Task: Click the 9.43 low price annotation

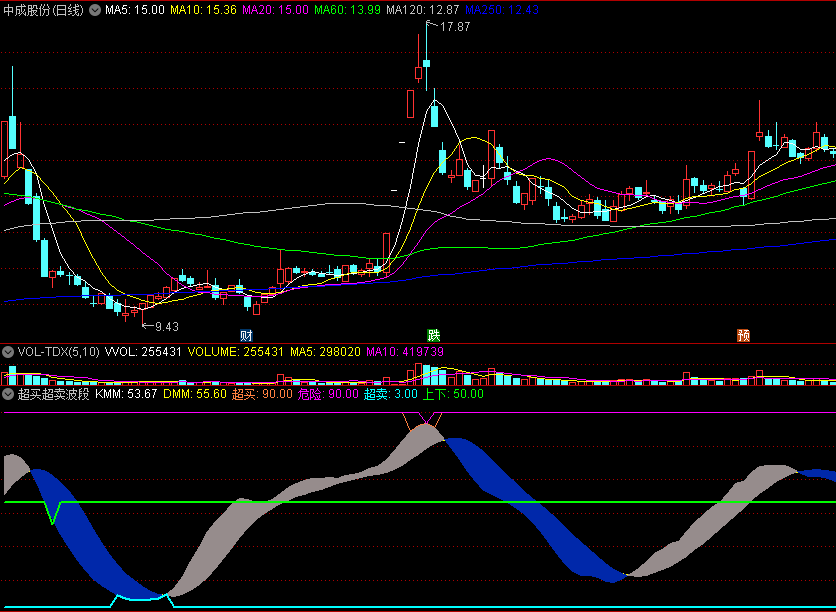Action: click(167, 327)
